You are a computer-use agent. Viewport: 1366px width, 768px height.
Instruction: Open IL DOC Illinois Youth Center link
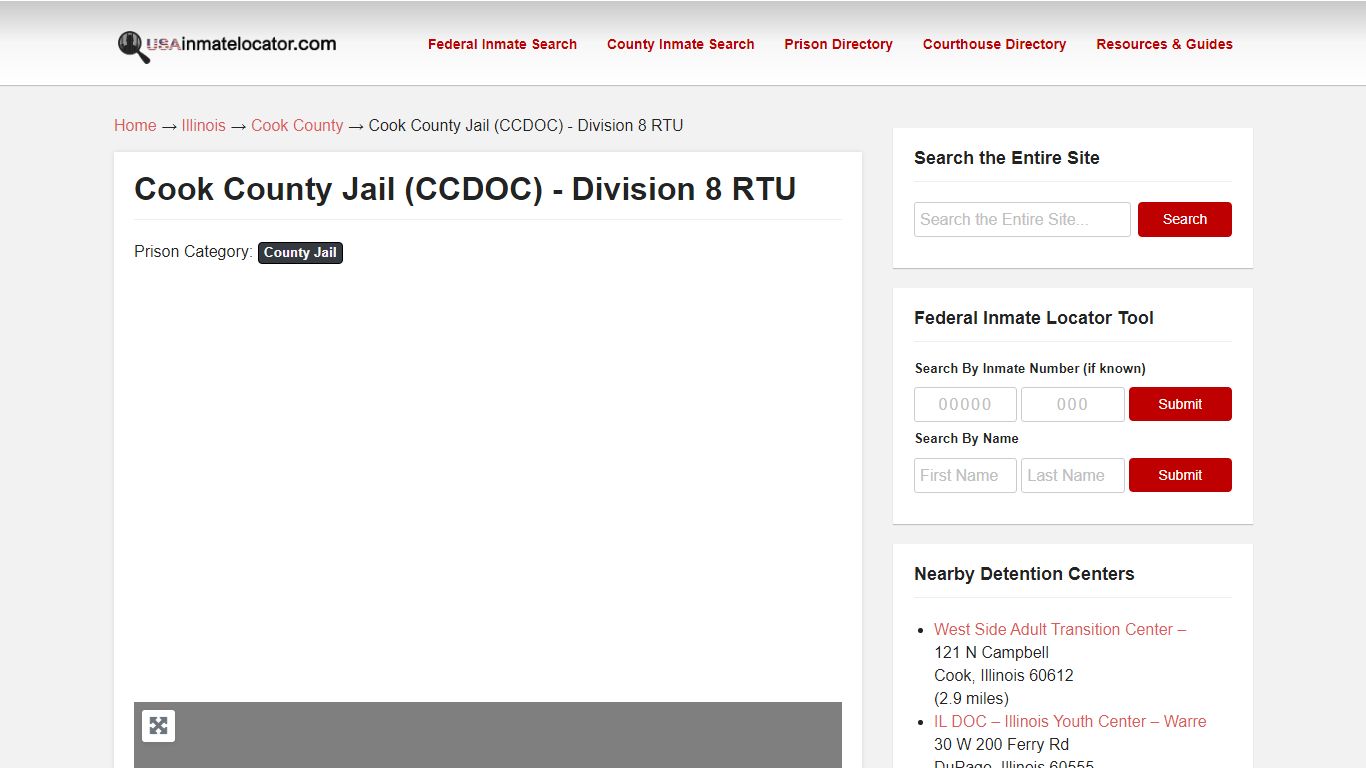pyautogui.click(x=1069, y=721)
